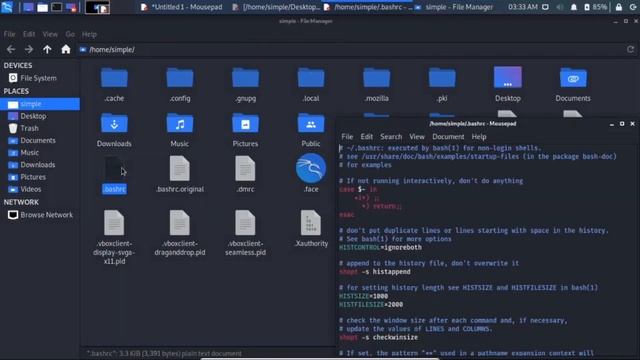Open File Manager Go menu
The height and width of the screenshot is (360, 640).
70,34
